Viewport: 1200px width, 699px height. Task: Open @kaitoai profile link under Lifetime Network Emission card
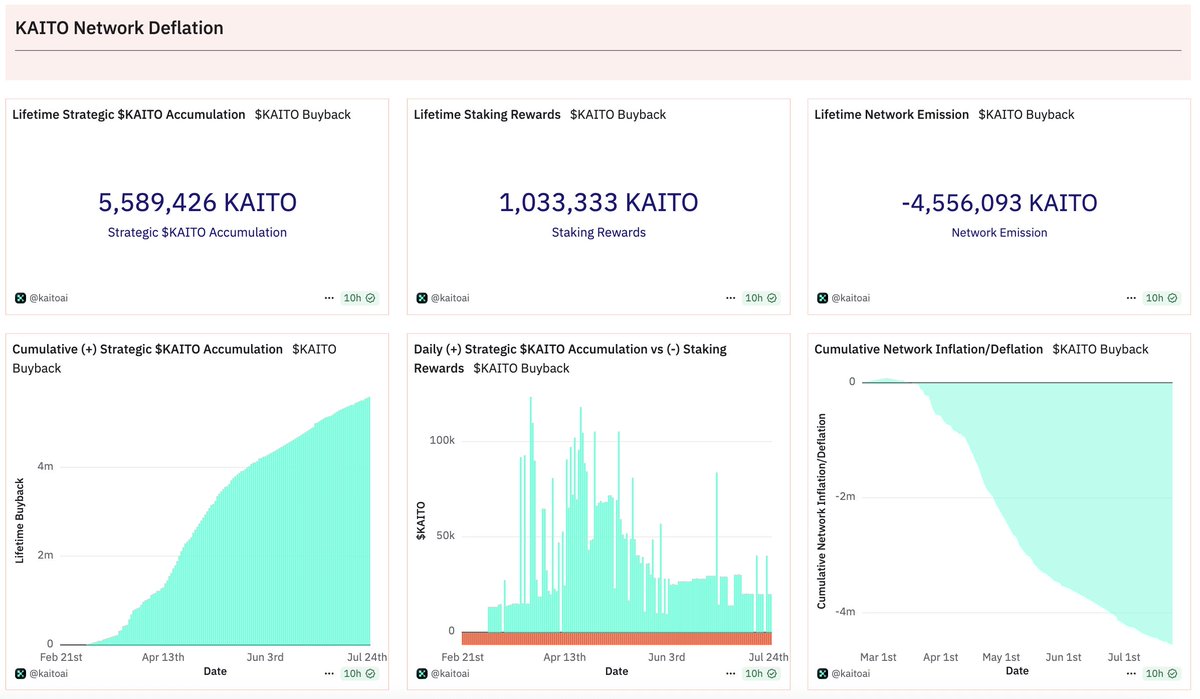851,298
